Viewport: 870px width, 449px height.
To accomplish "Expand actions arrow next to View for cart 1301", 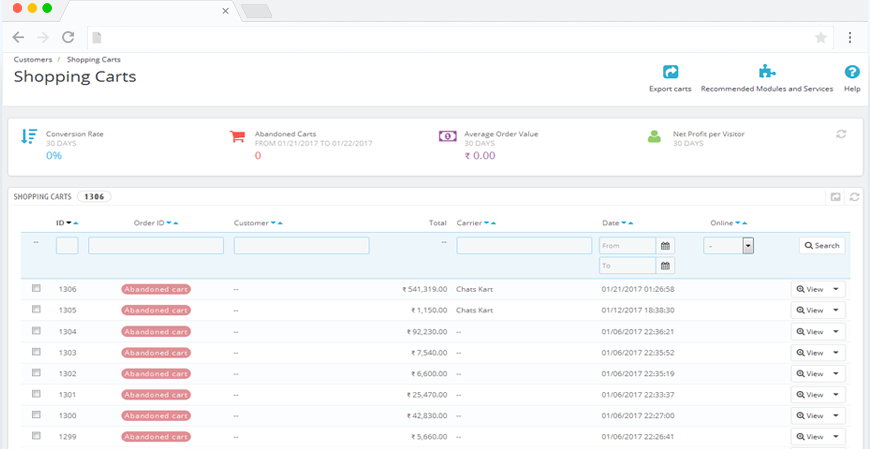I will 836,395.
